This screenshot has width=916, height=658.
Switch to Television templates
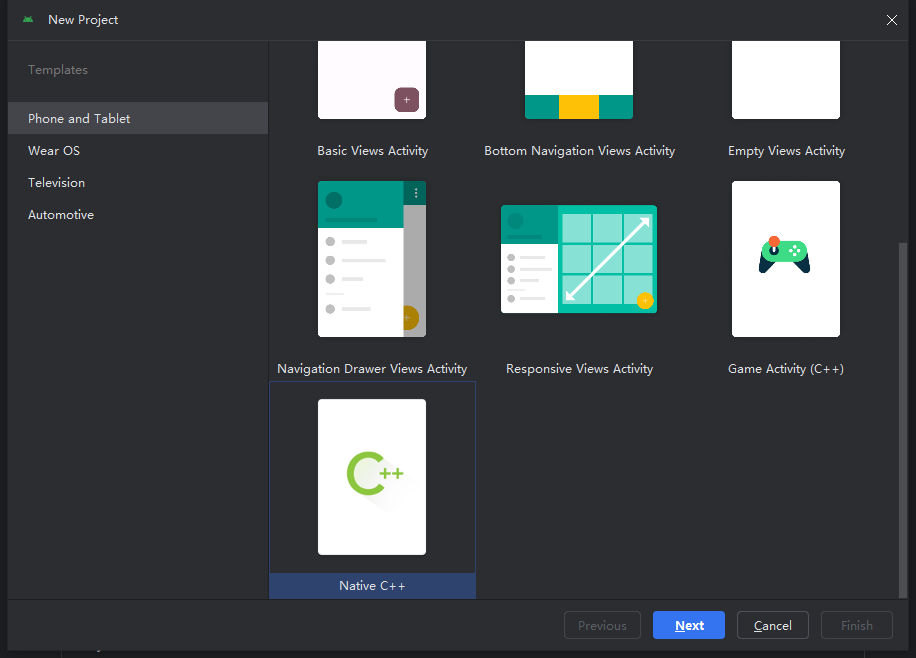click(138, 182)
